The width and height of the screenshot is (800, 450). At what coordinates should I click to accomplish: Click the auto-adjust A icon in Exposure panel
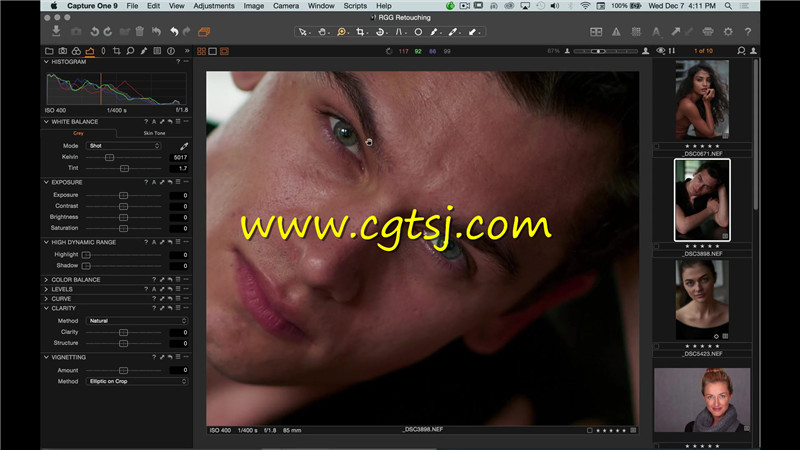click(154, 182)
